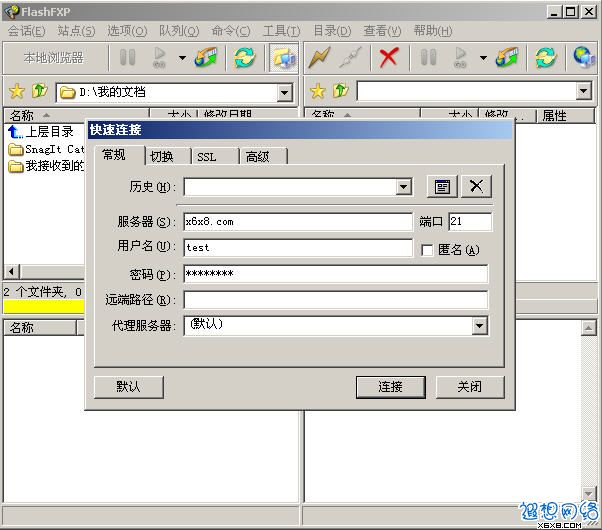Click the local pane transfer queue play icon

(159, 58)
